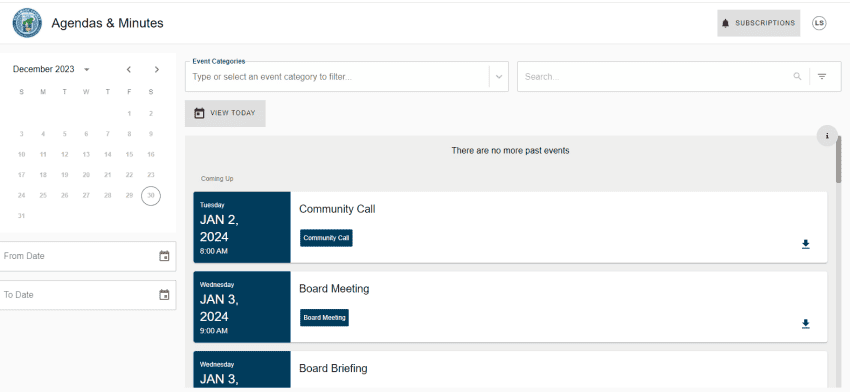Click the search magnifier icon
The height and width of the screenshot is (392, 850).
pyautogui.click(x=797, y=76)
